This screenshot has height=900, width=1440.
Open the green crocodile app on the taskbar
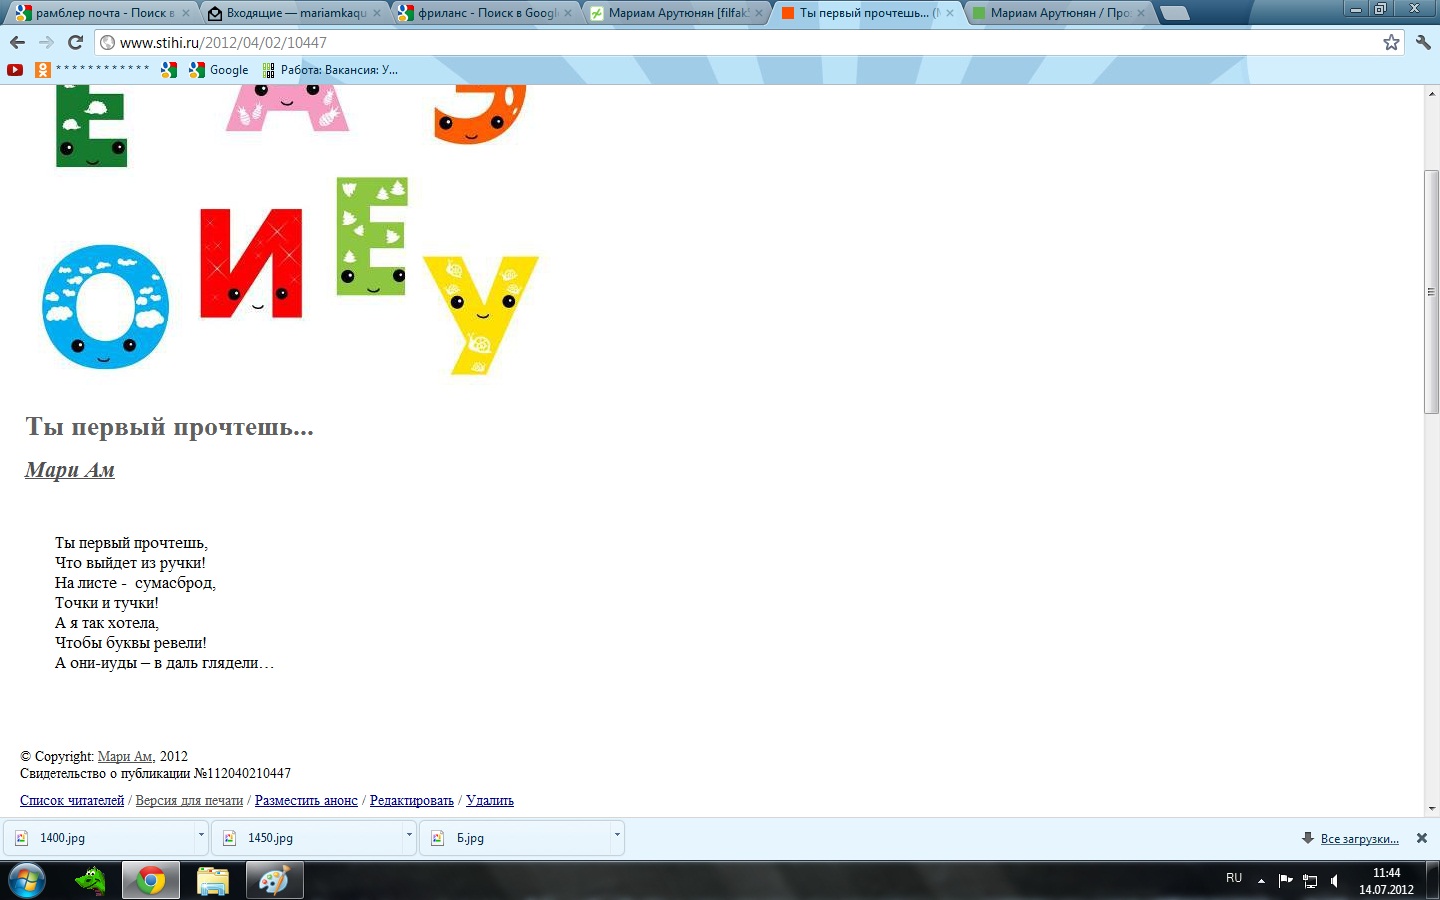tap(90, 881)
